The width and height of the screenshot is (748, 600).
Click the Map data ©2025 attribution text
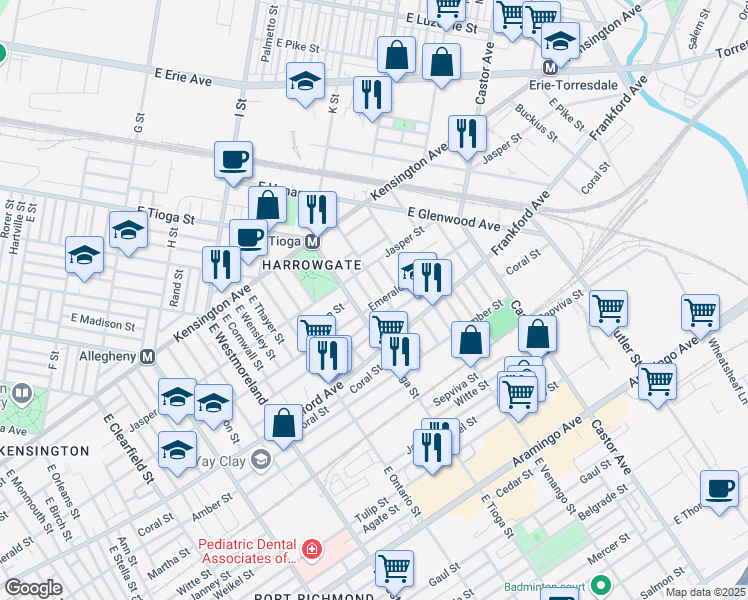pyautogui.click(x=706, y=593)
